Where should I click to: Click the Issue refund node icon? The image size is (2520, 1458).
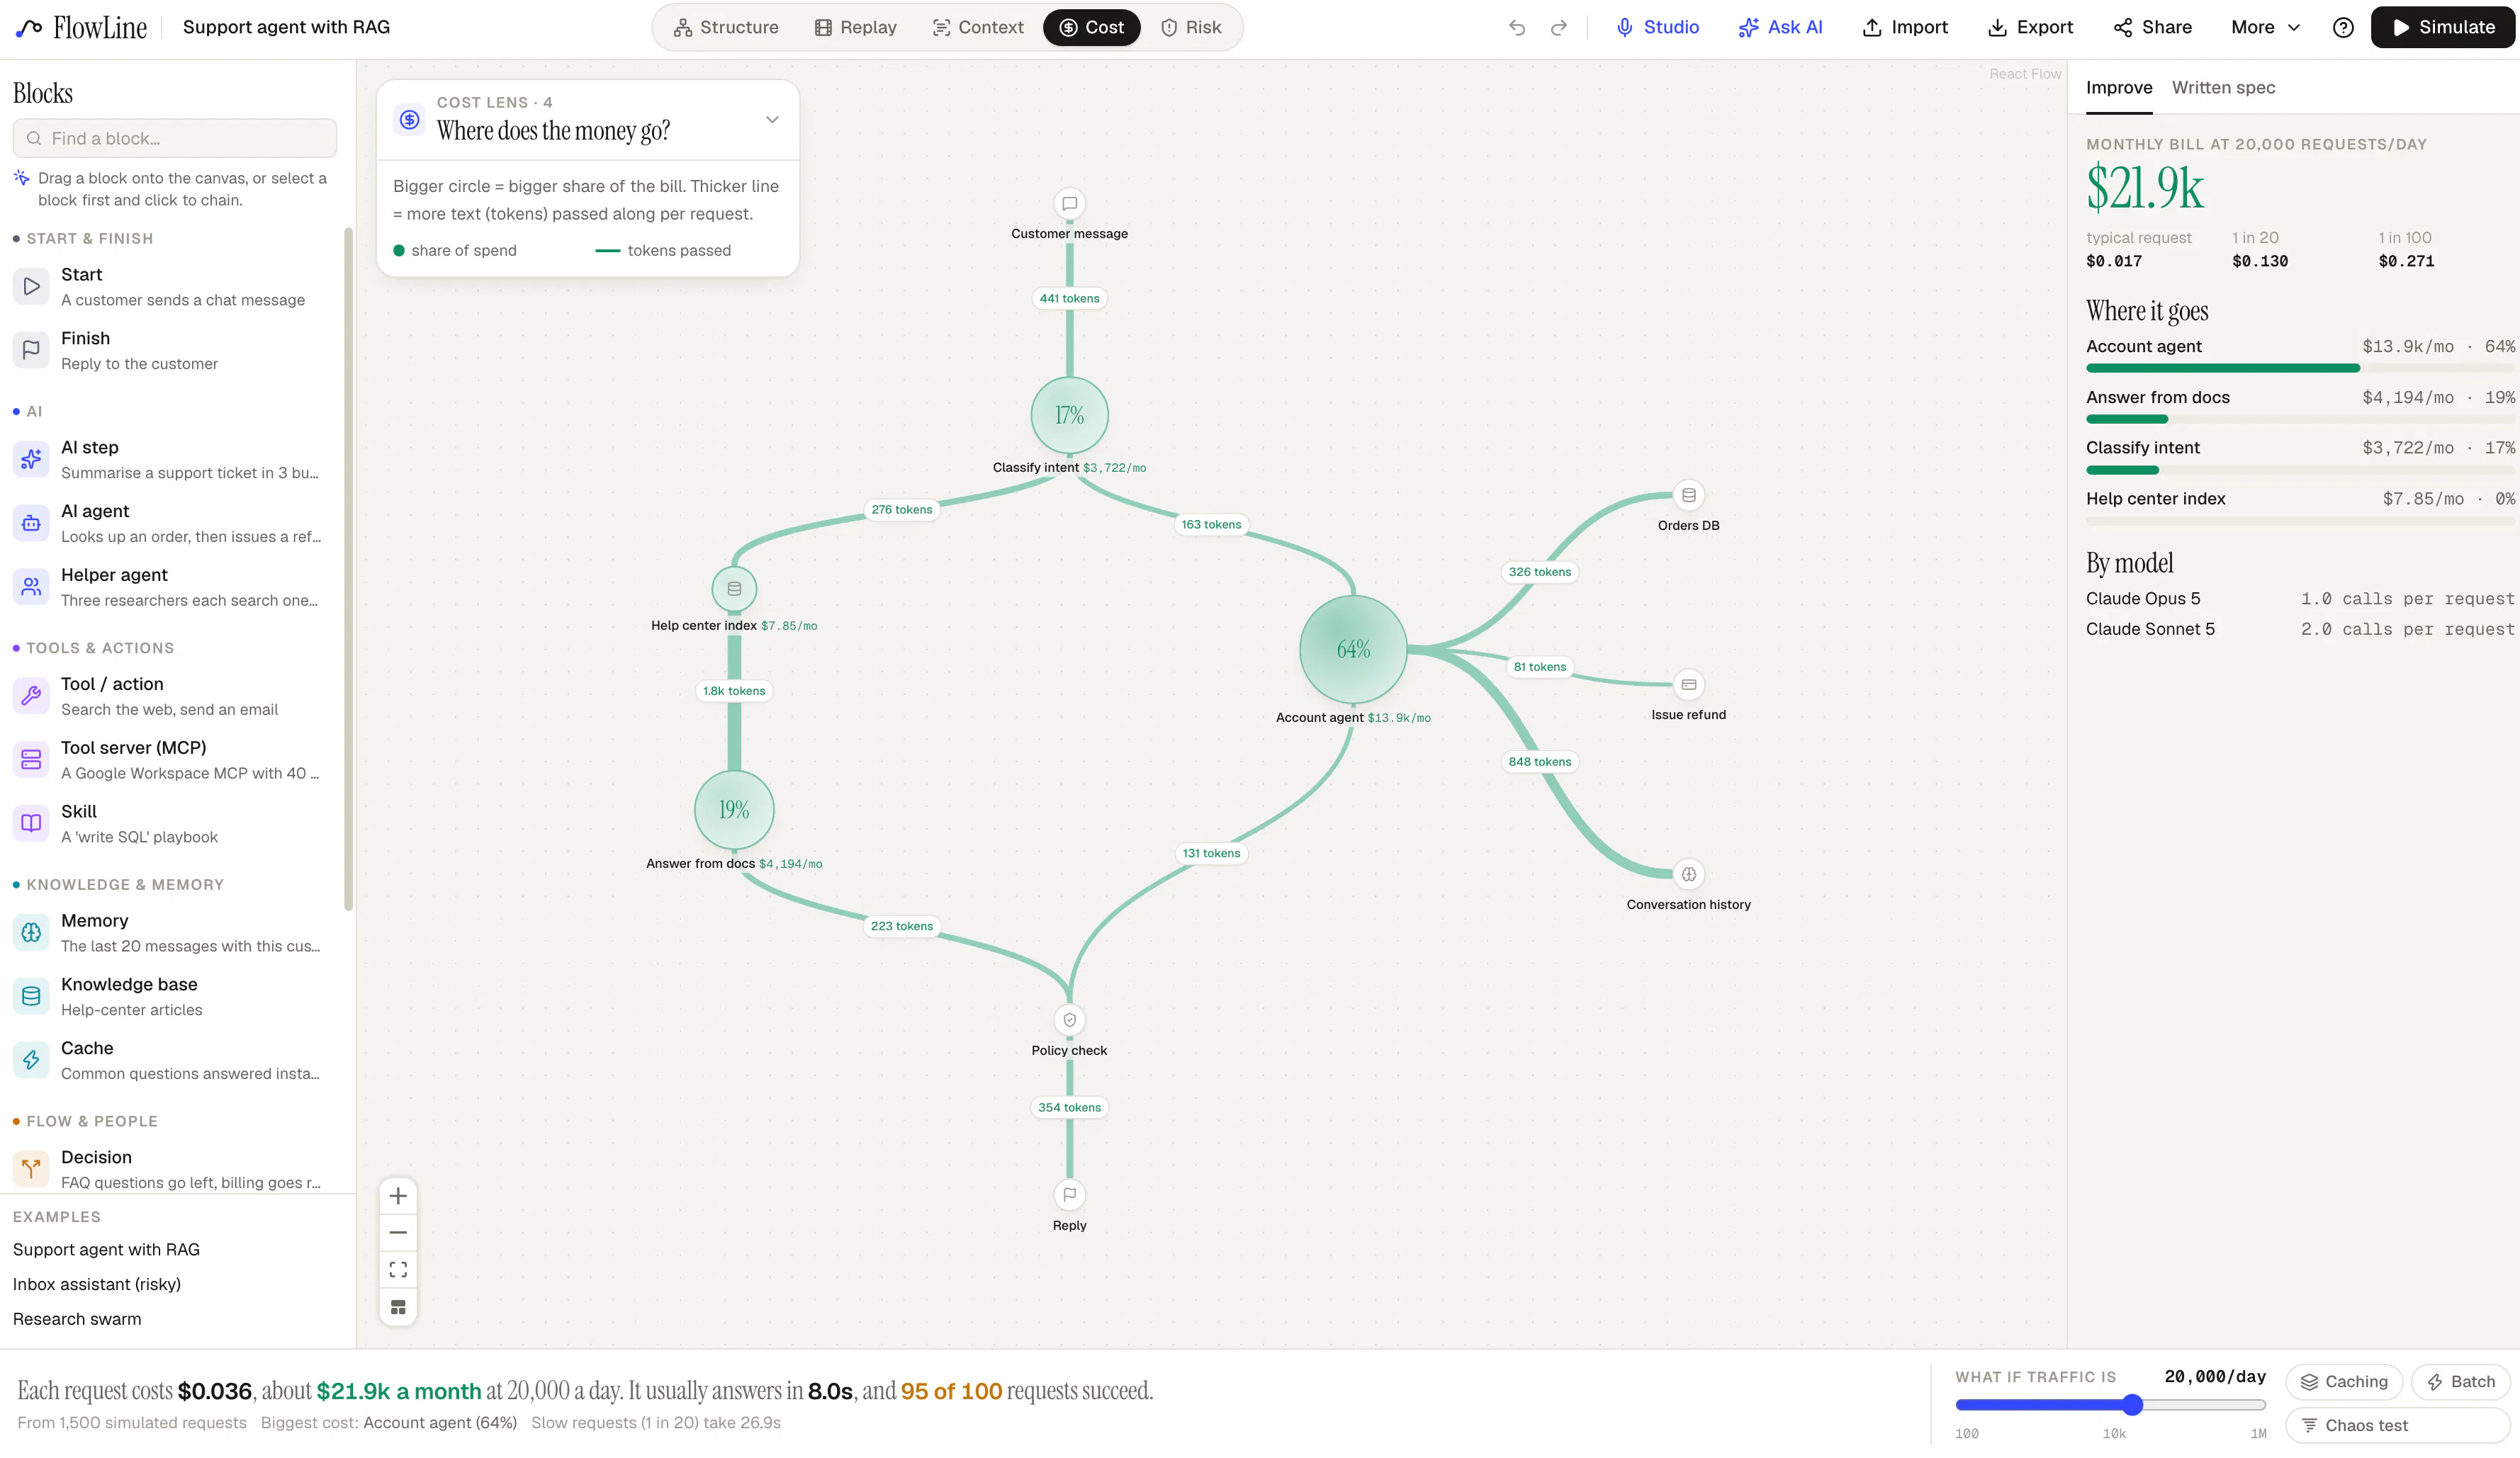[x=1688, y=684]
